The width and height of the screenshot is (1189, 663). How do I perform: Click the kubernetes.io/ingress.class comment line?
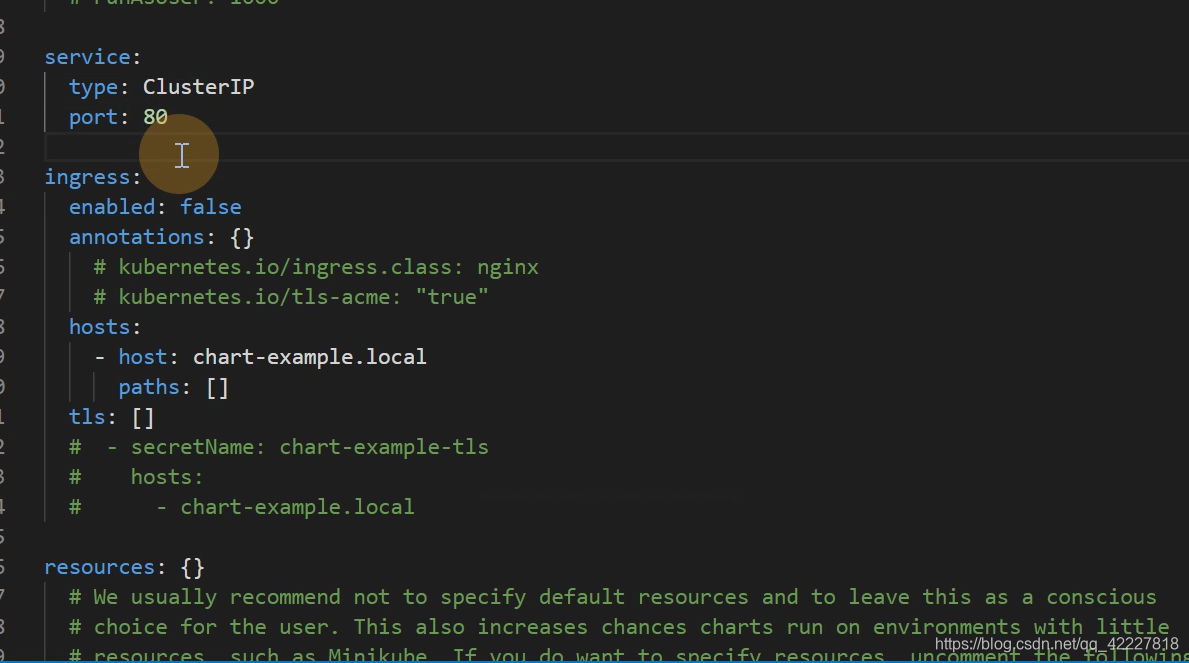point(316,267)
